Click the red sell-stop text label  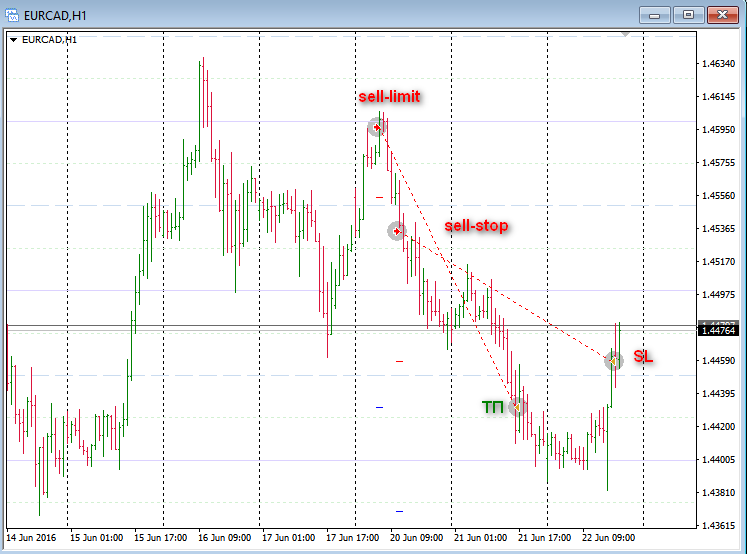[x=476, y=225]
